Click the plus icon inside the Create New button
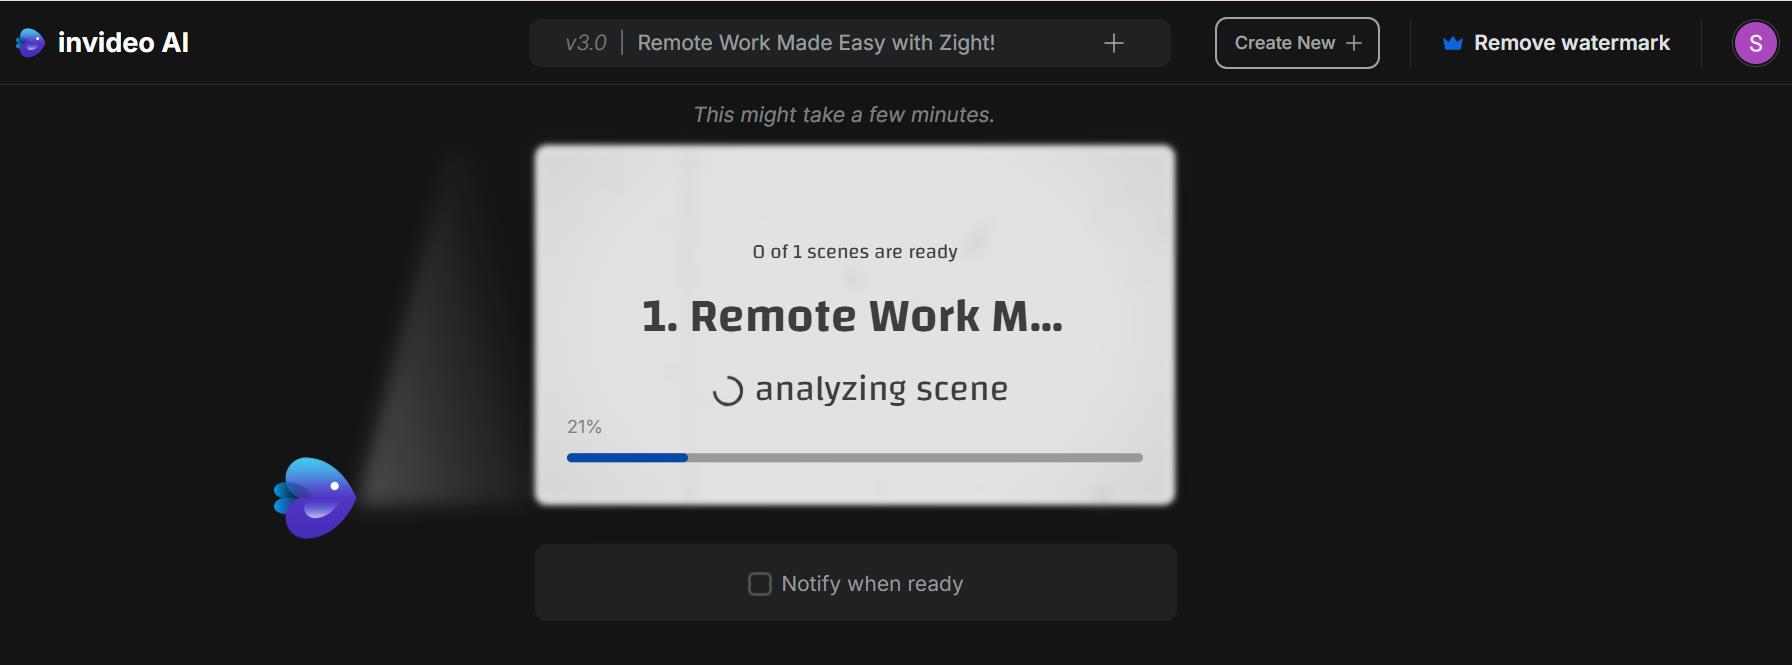1792x665 pixels. pyautogui.click(x=1355, y=43)
